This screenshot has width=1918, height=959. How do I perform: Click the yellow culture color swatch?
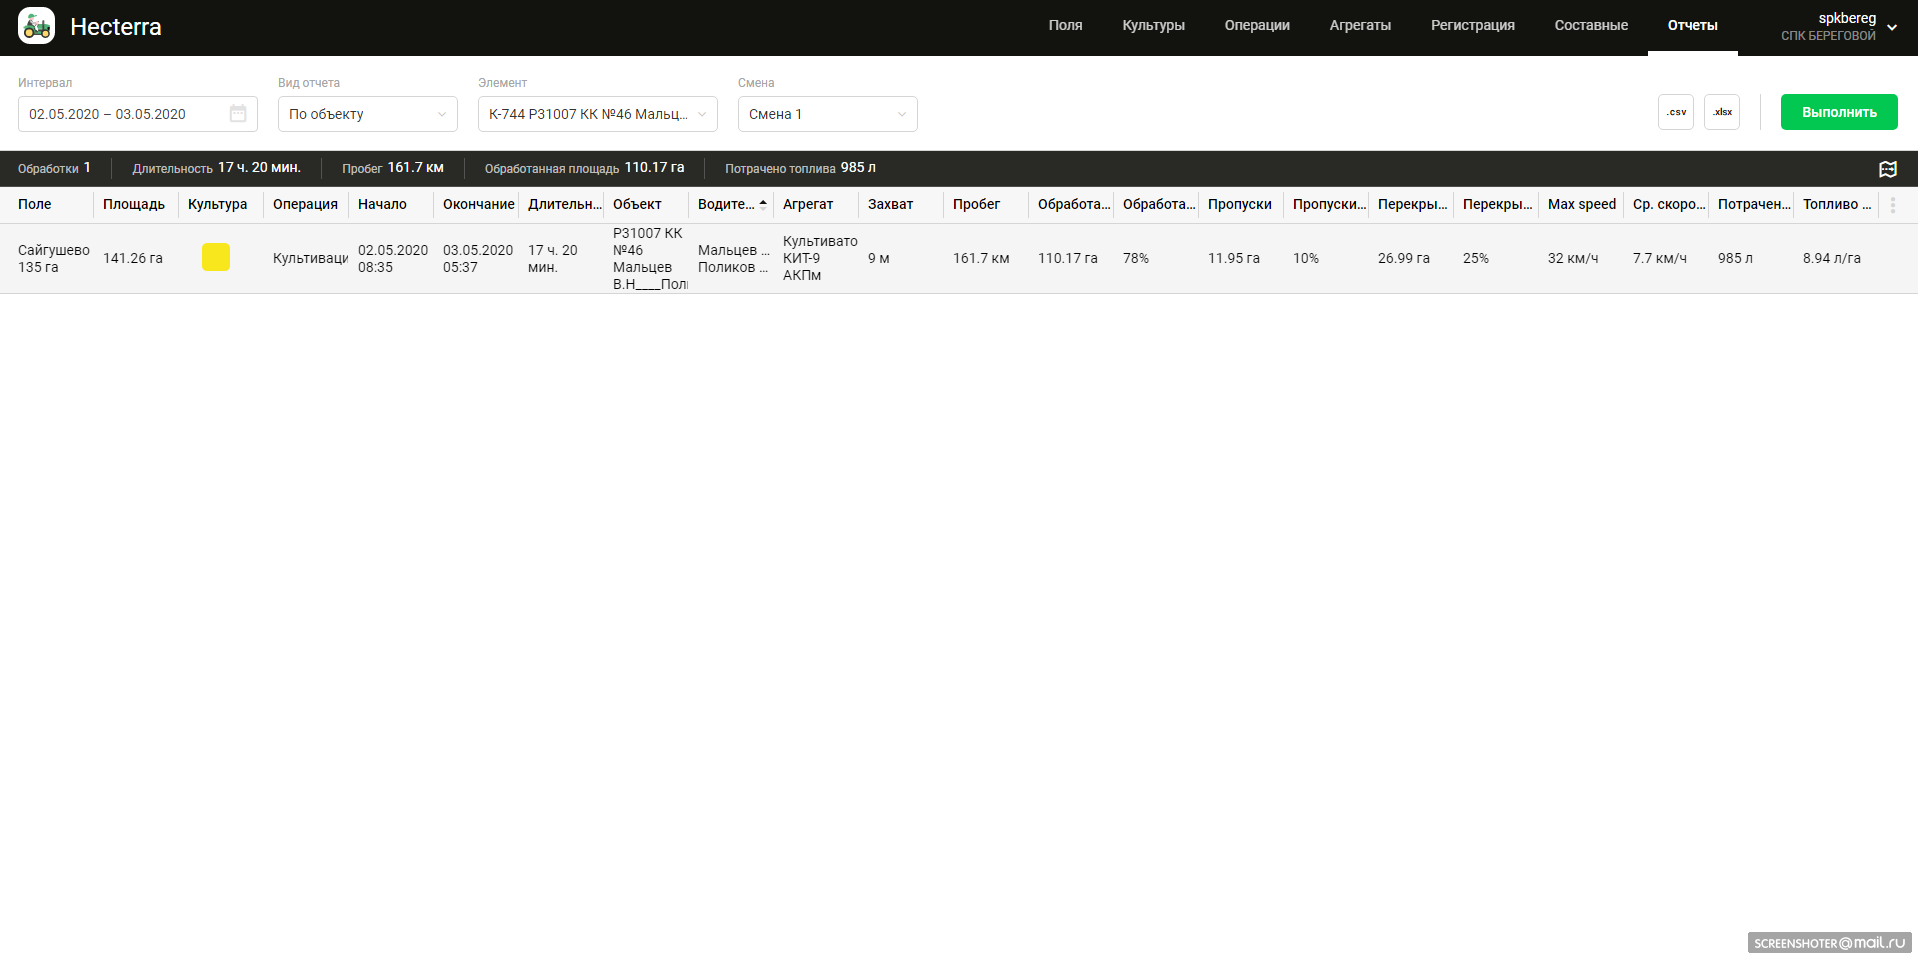pos(216,258)
